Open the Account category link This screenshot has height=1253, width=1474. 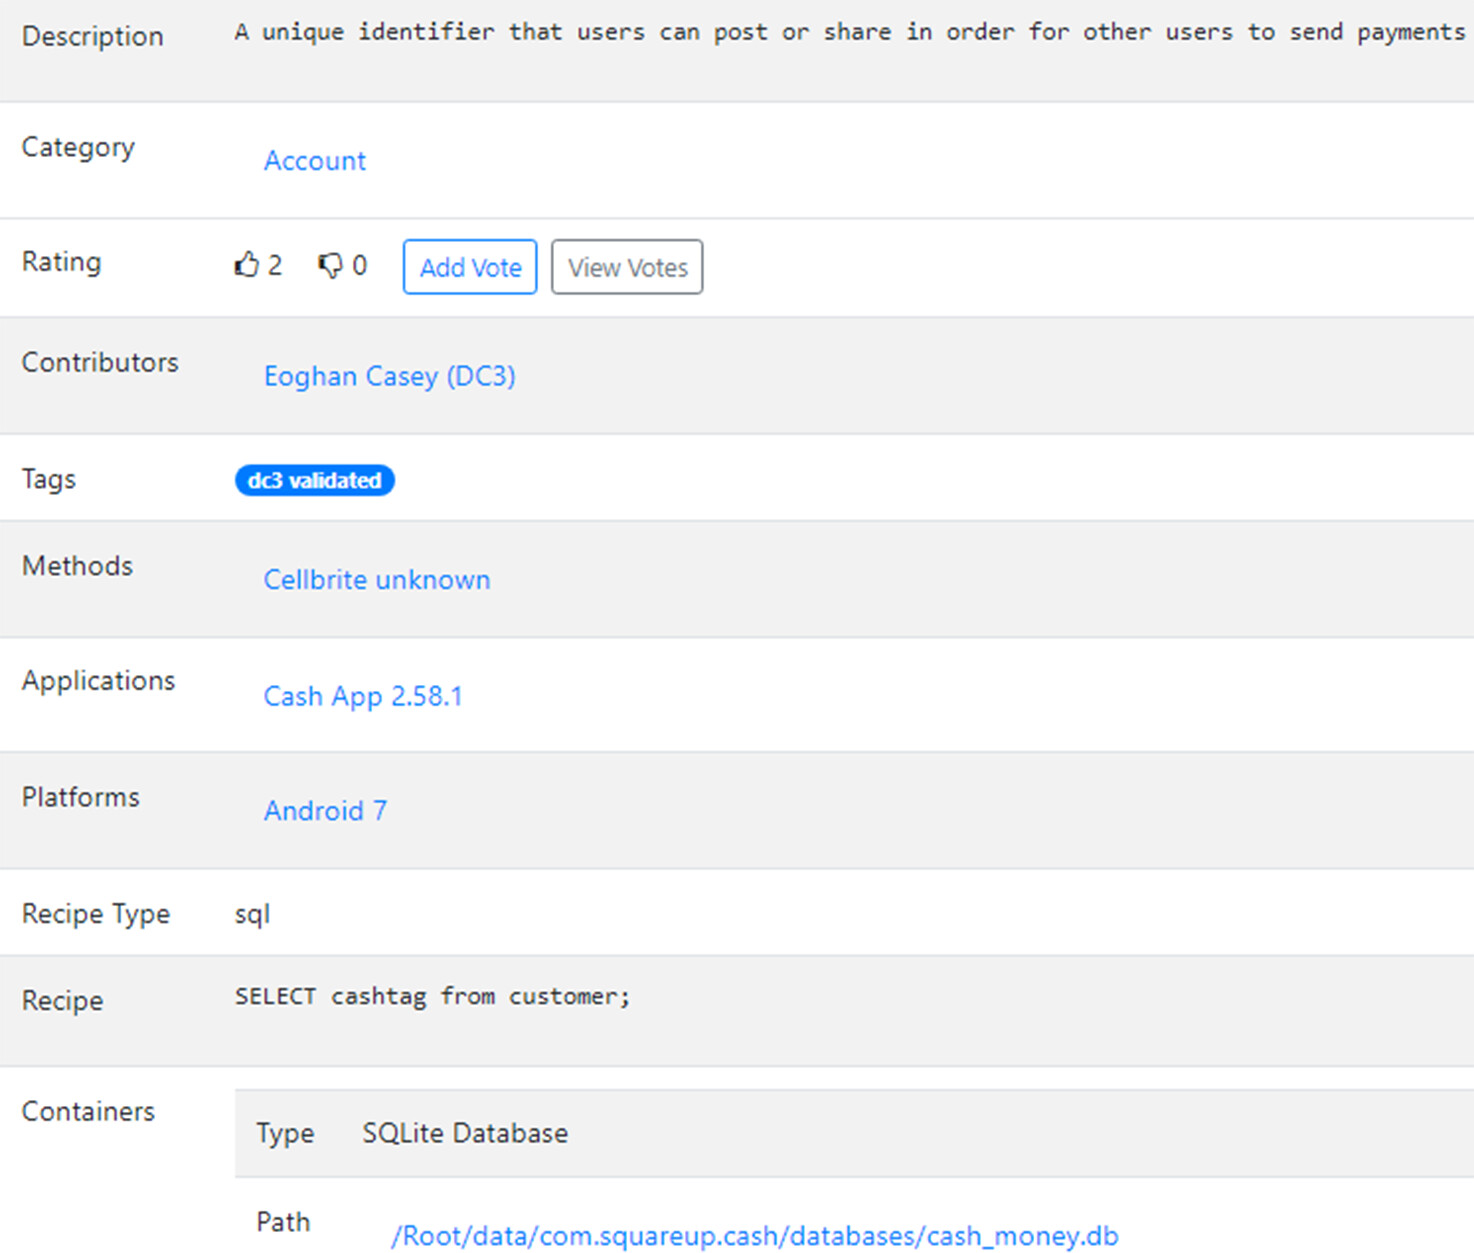314,160
